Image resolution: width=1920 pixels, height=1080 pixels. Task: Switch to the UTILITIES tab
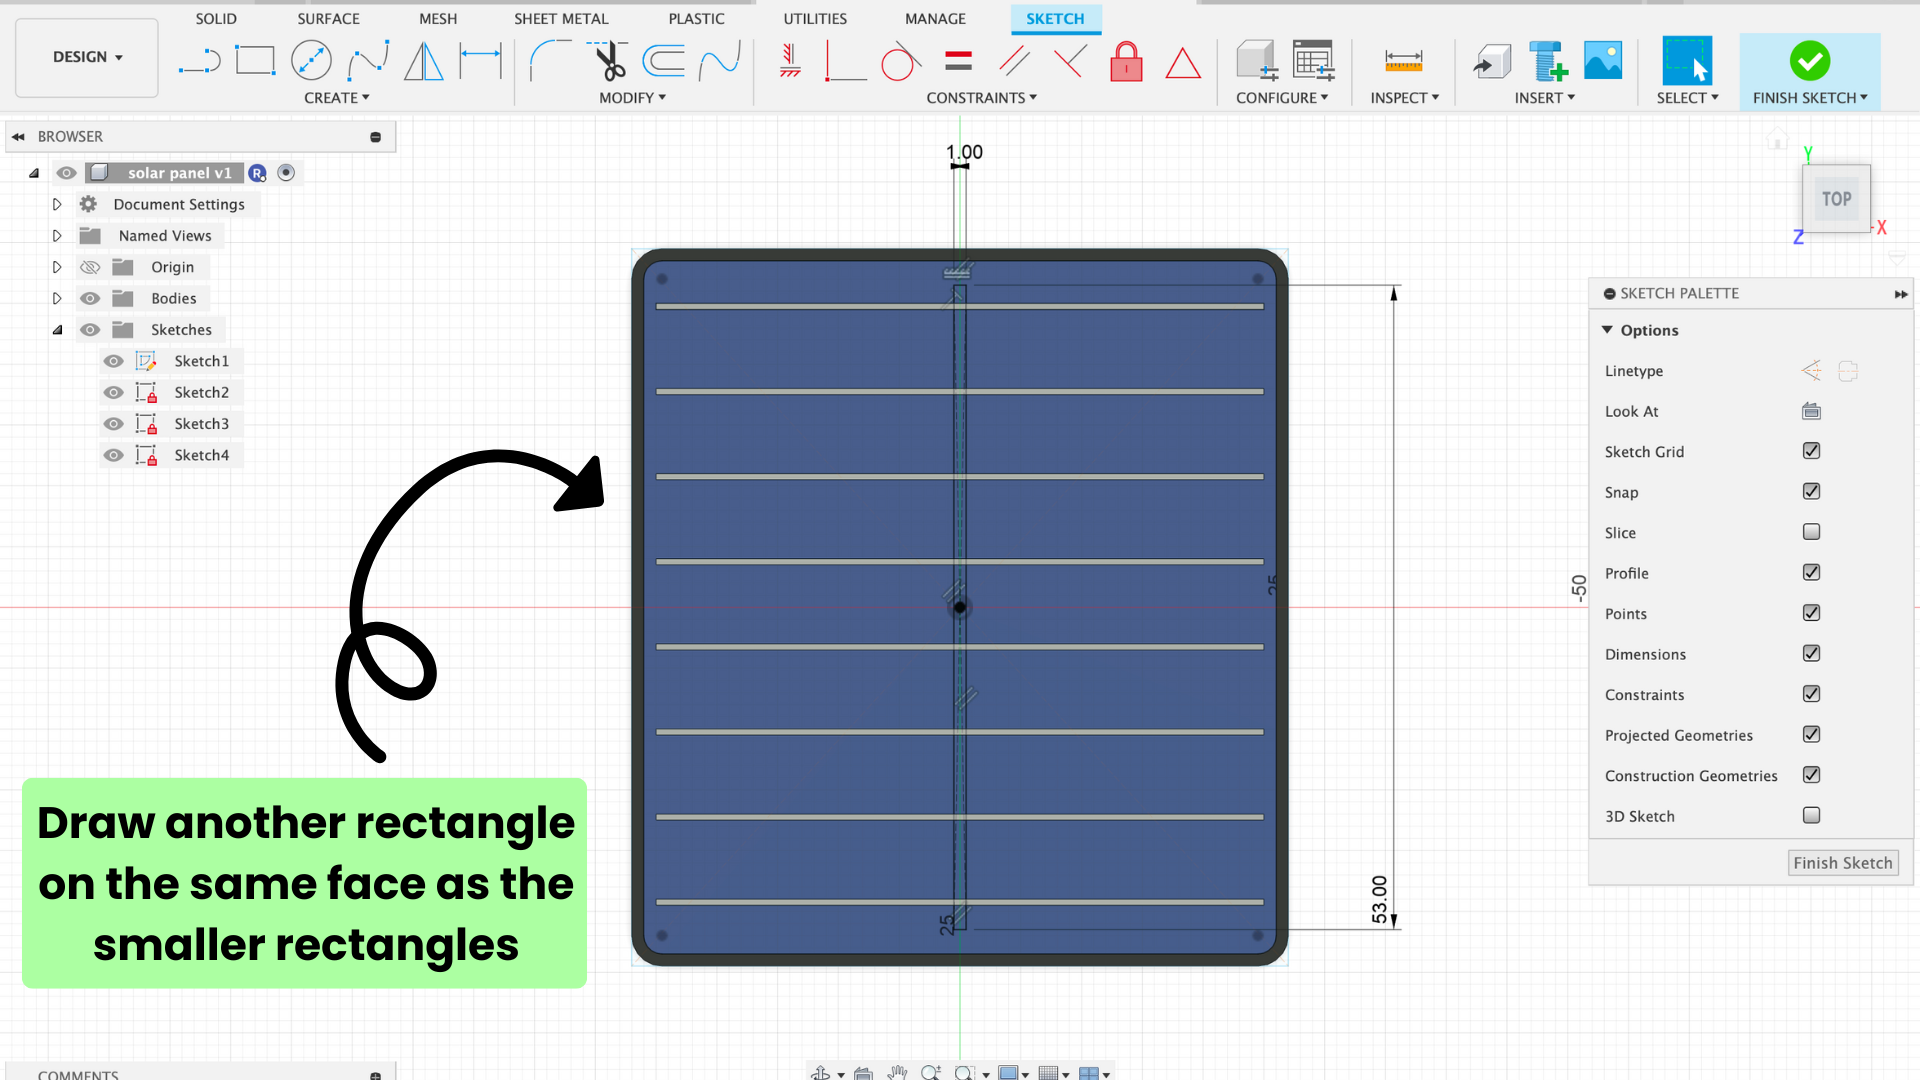(x=815, y=18)
